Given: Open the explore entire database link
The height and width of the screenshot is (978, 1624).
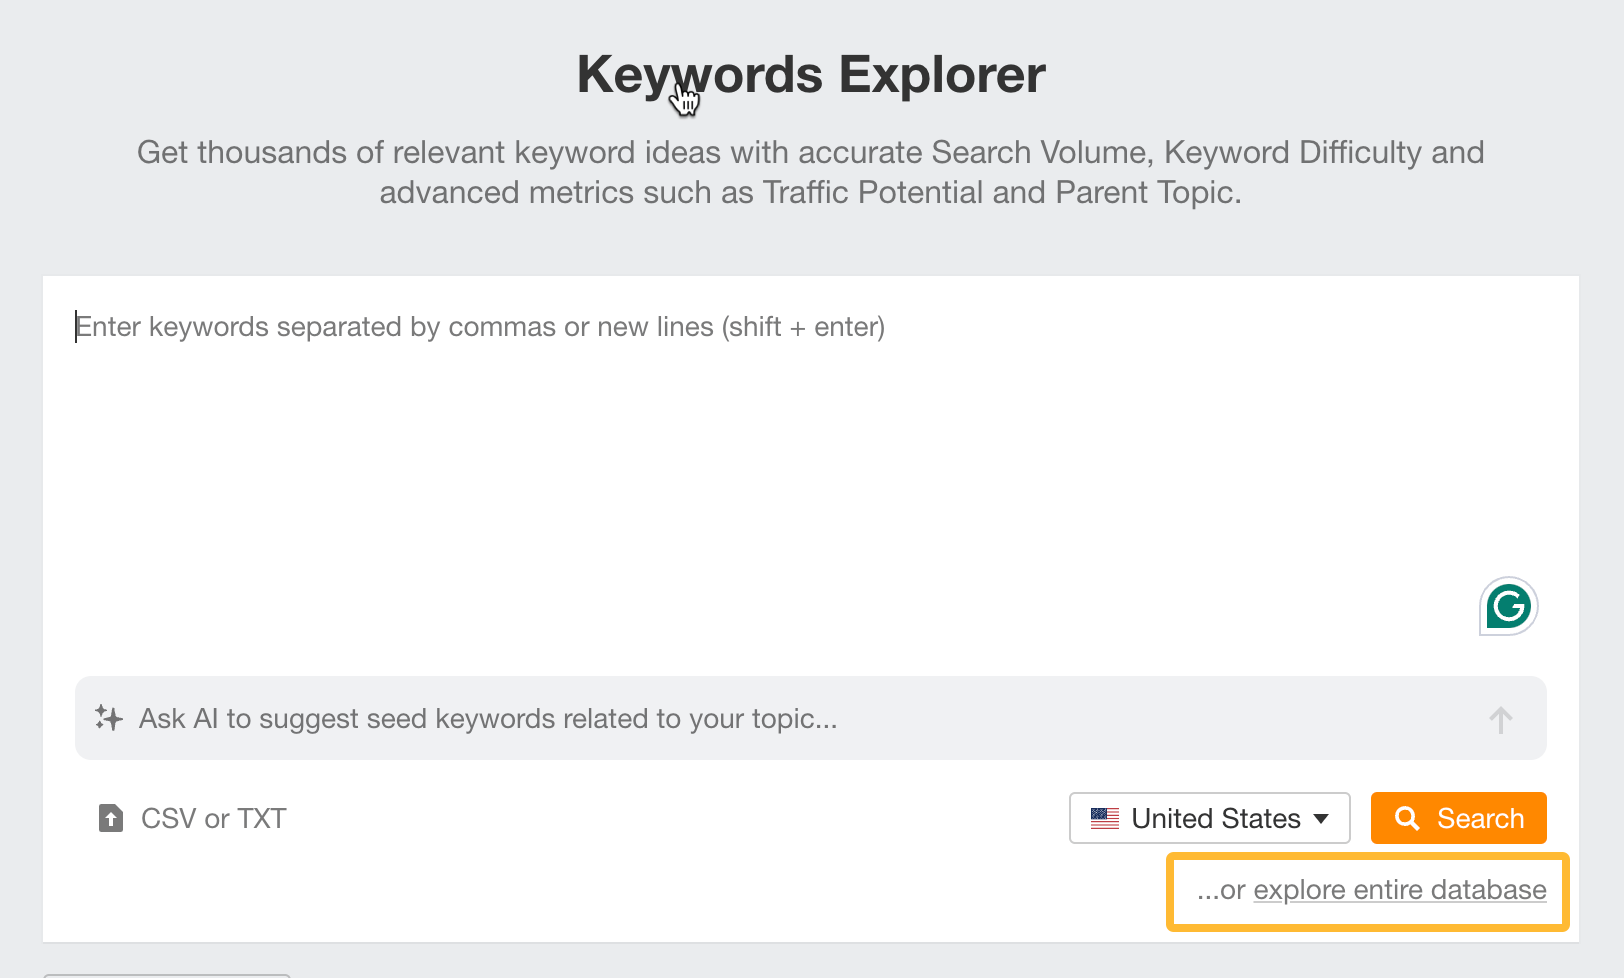Looking at the screenshot, I should pos(1399,890).
